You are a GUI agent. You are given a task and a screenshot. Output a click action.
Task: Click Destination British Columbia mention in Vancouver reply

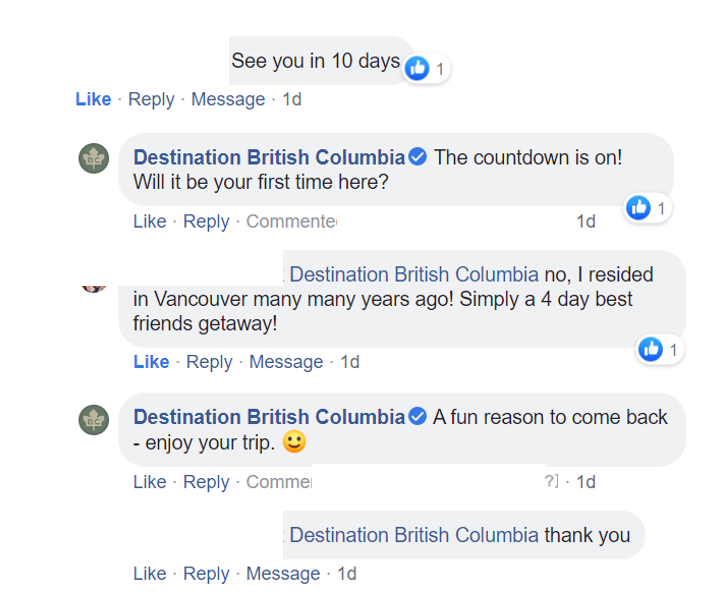click(414, 274)
